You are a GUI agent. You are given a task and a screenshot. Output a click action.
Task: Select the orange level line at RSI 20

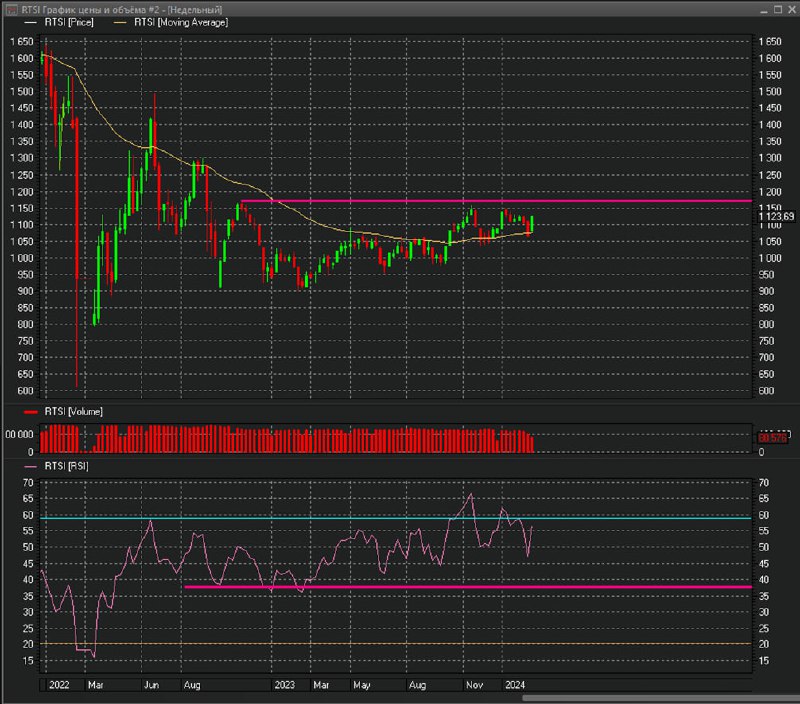(x=395, y=644)
